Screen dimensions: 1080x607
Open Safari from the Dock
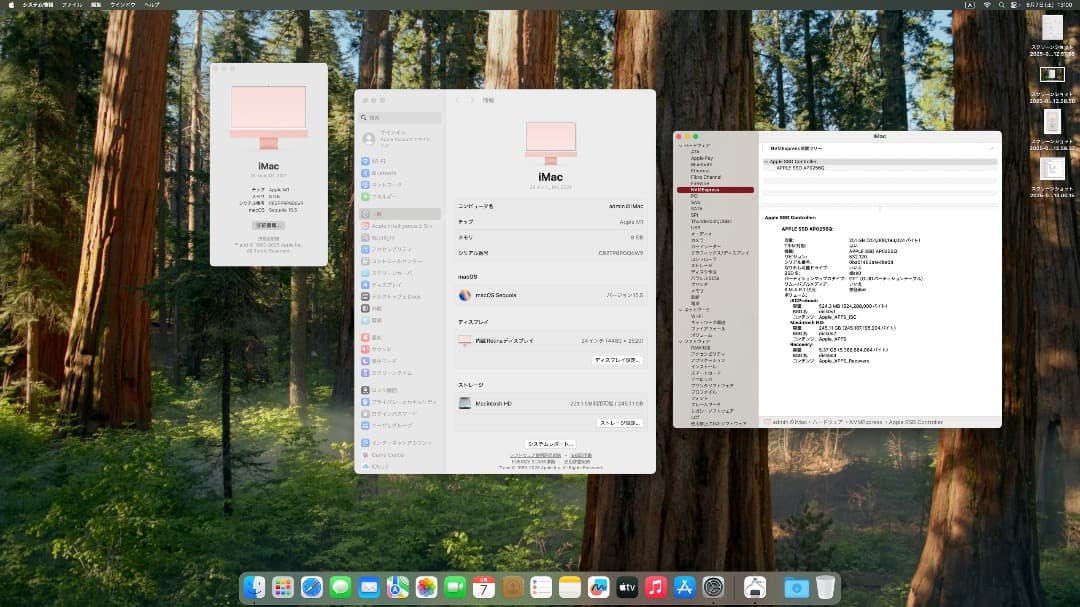tap(310, 588)
